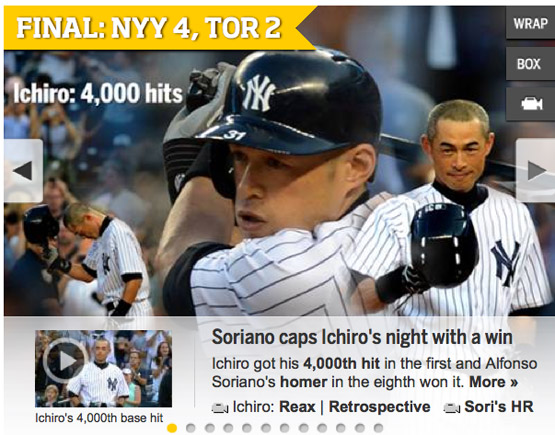555x435 pixels.
Task: Open the WRAP game recap
Action: coord(531,23)
